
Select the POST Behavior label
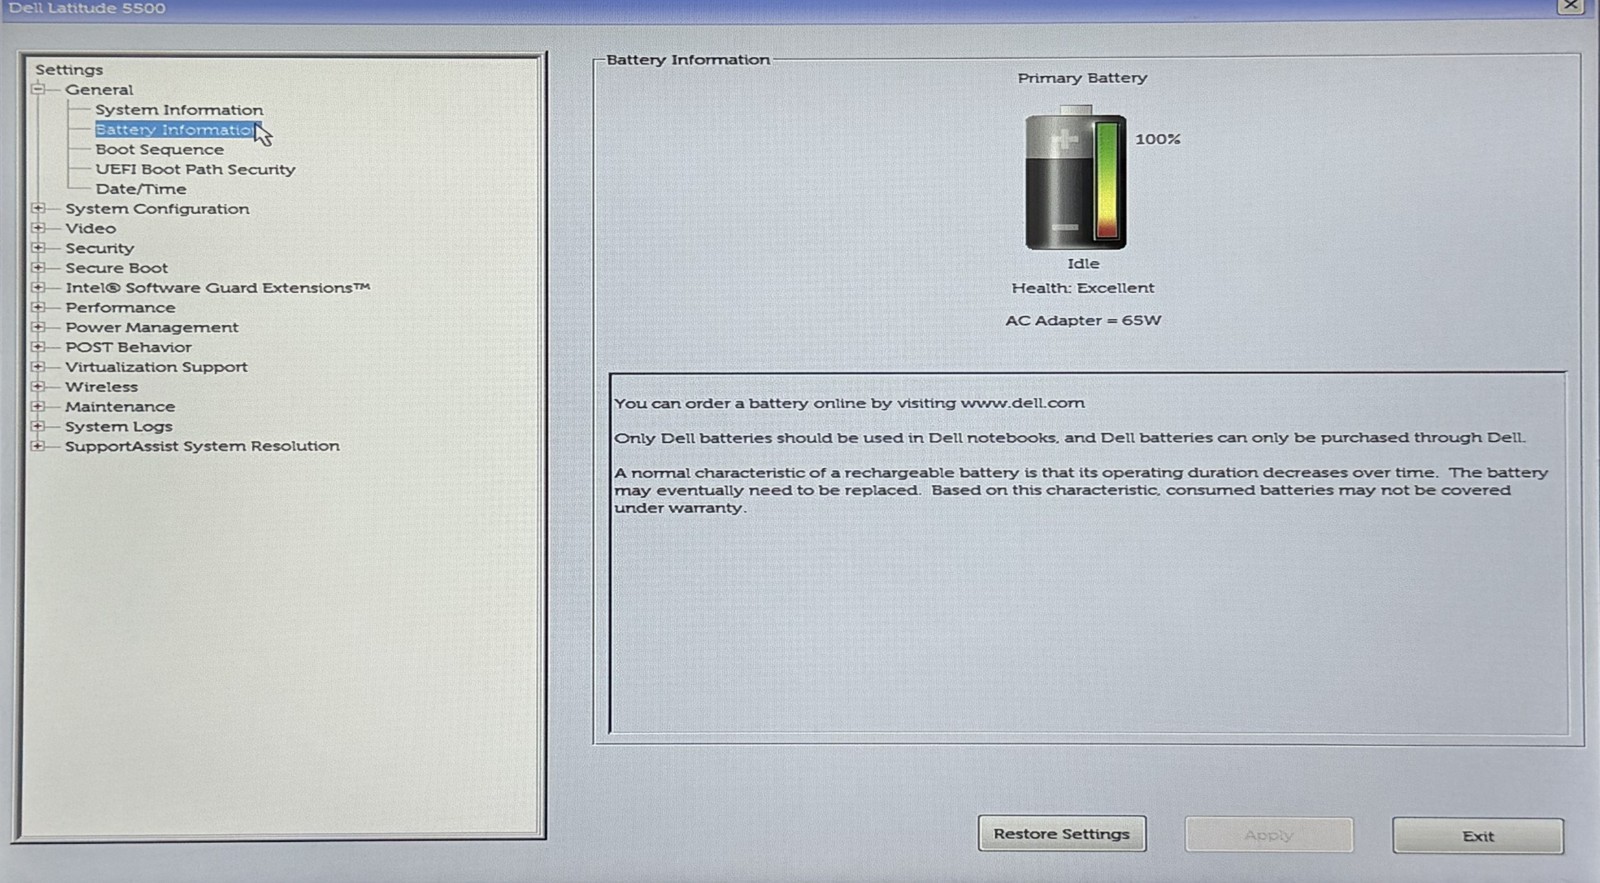click(128, 347)
